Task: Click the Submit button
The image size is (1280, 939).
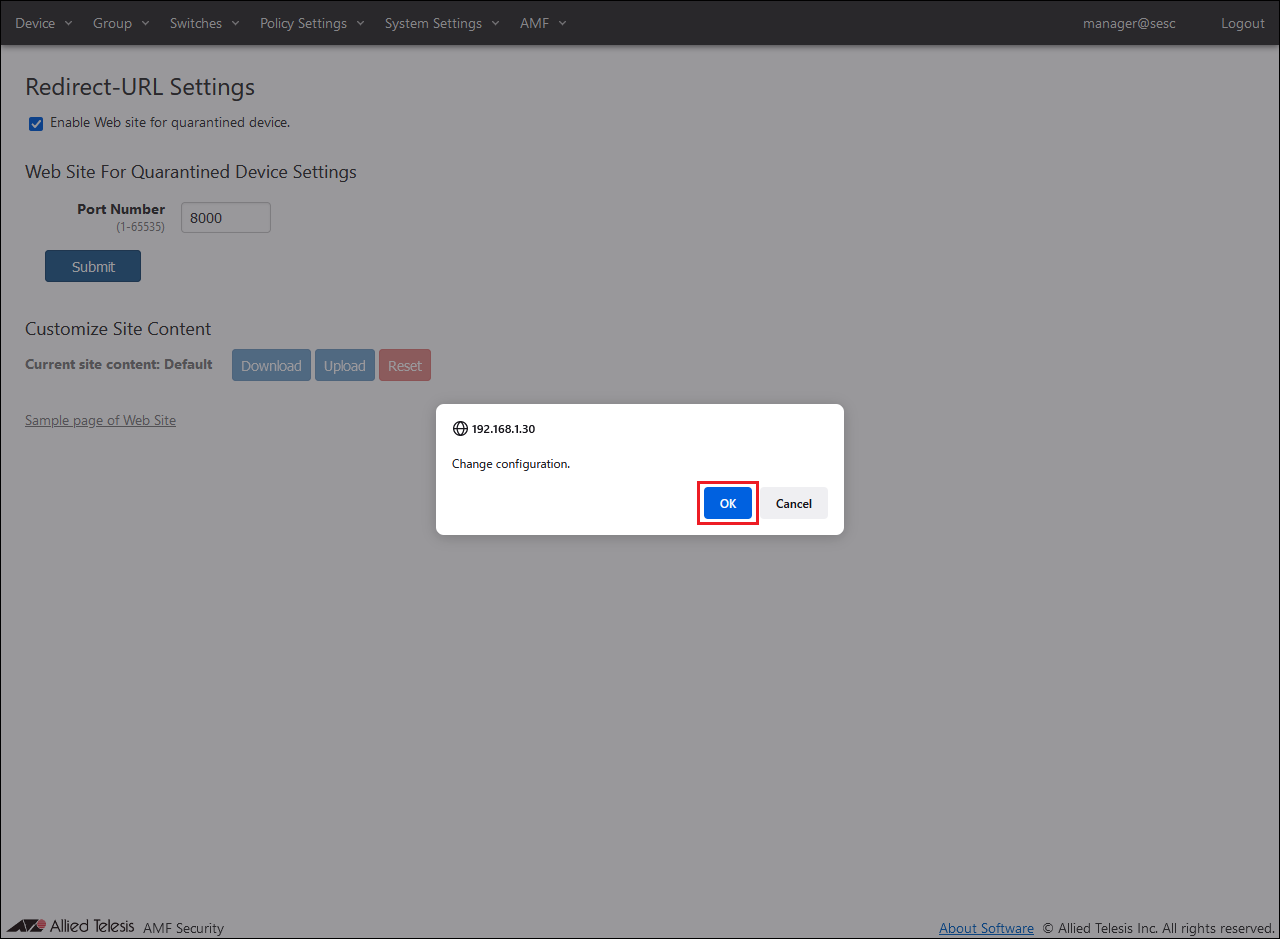Action: (93, 267)
